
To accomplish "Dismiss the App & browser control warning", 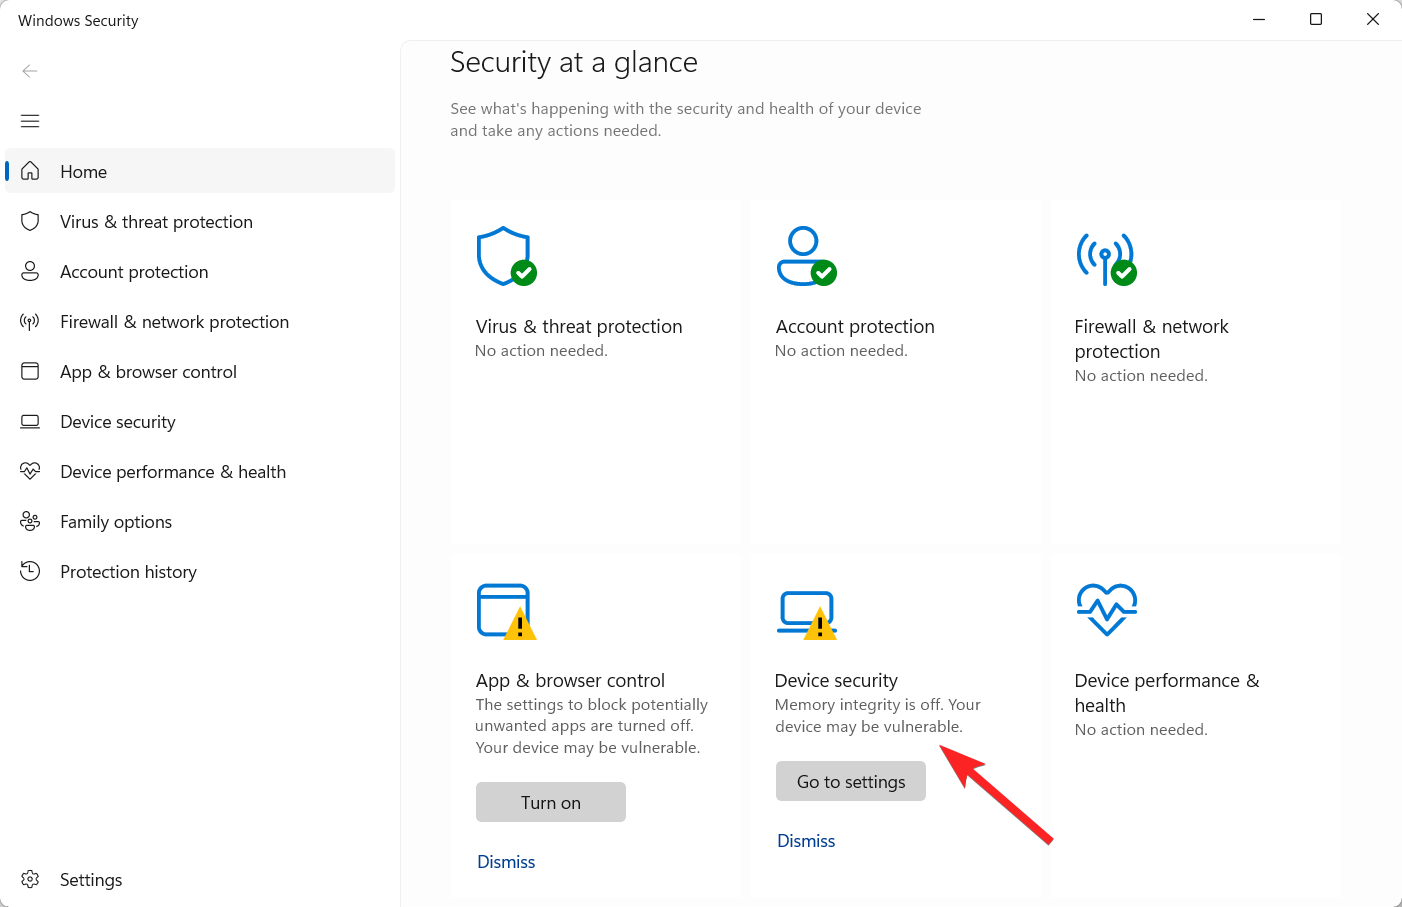I will click(x=506, y=861).
